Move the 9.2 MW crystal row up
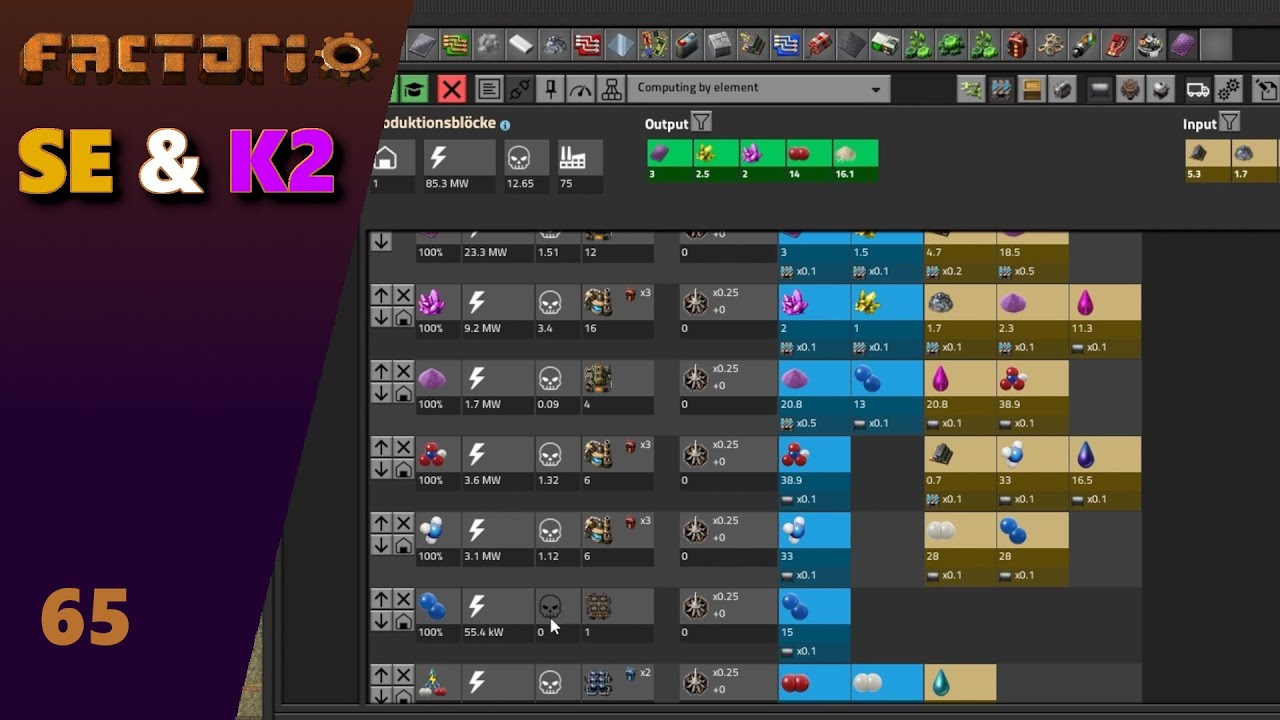The height and width of the screenshot is (720, 1280). [381, 295]
